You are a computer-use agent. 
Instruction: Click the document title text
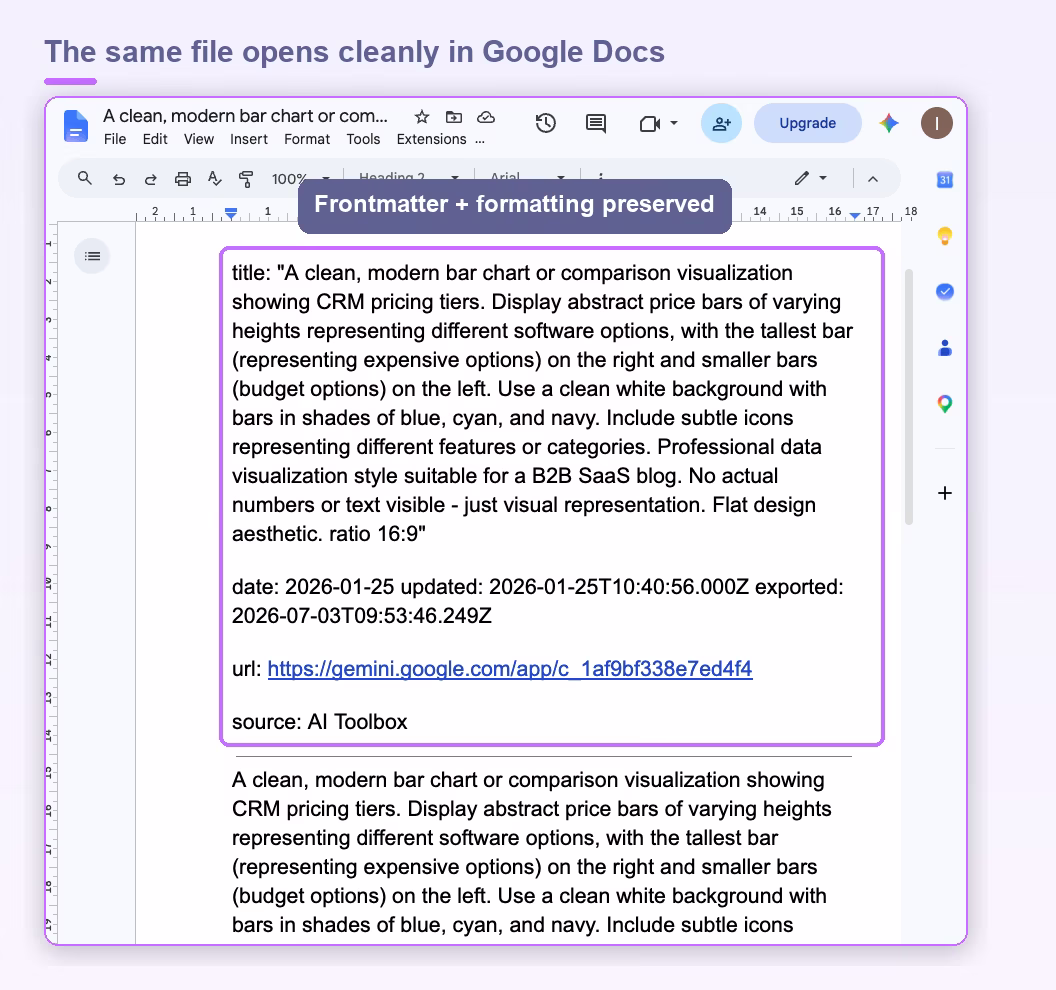click(x=245, y=116)
